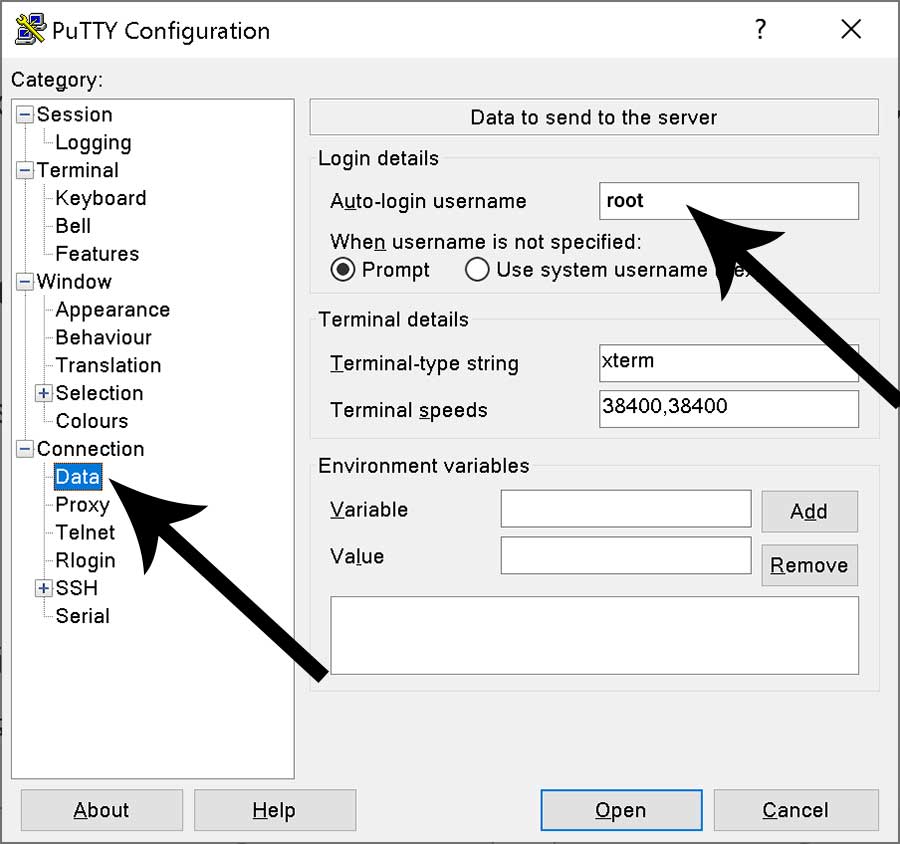Image resolution: width=900 pixels, height=844 pixels.
Task: Go to the Colours category
Action: tap(91, 421)
